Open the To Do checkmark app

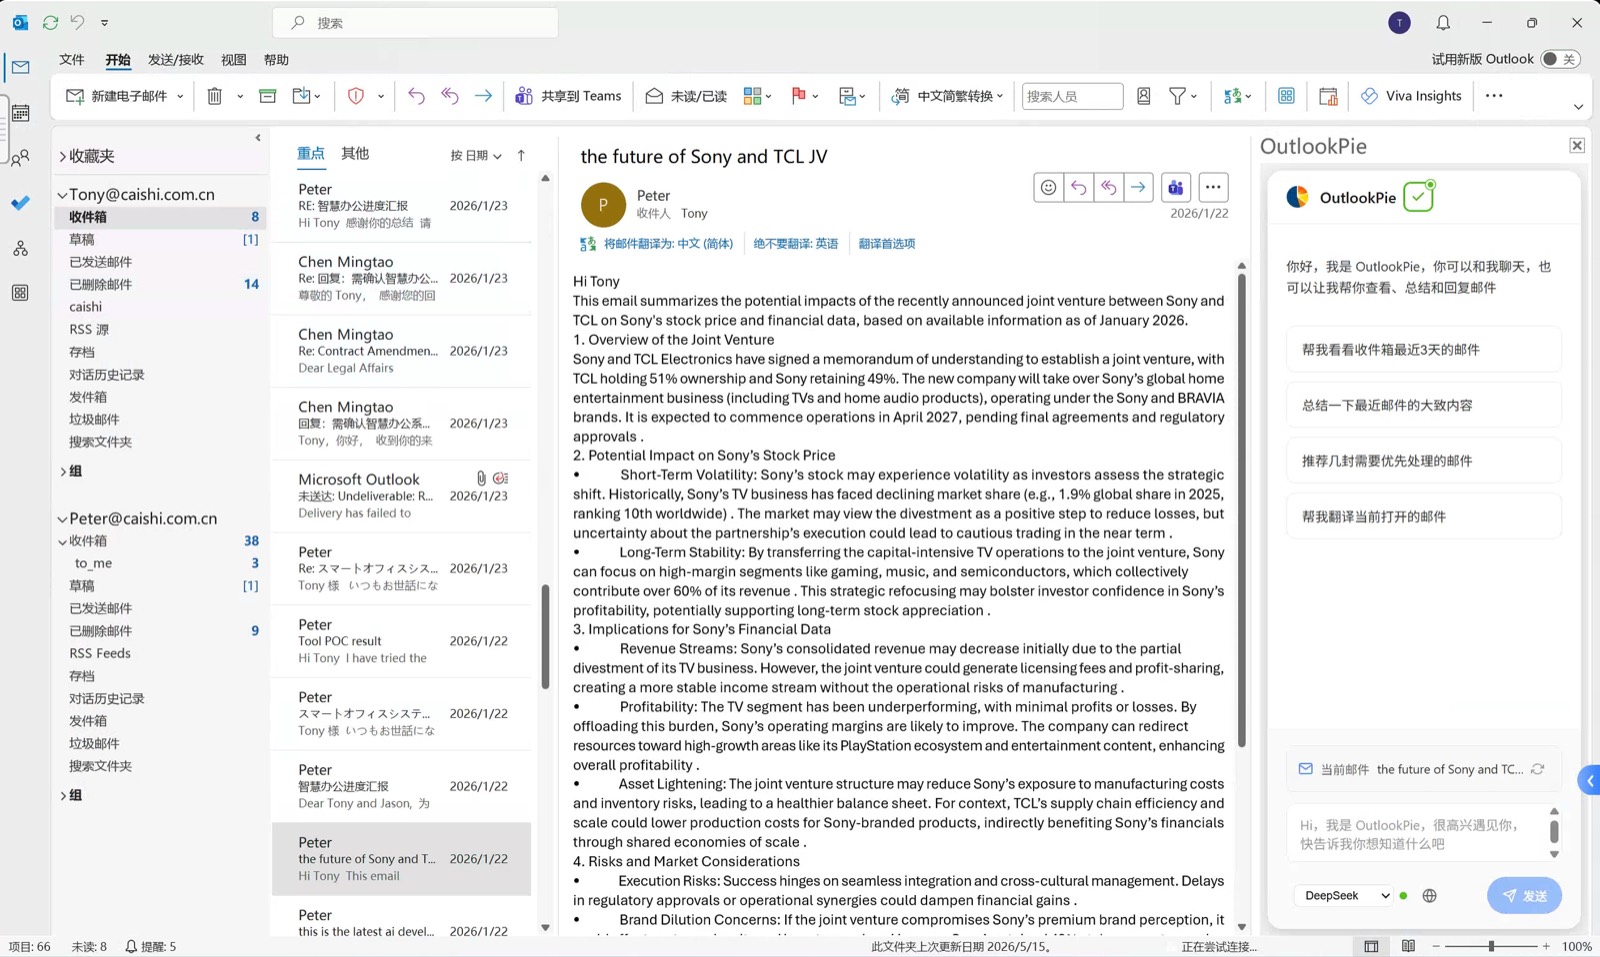pyautogui.click(x=20, y=203)
